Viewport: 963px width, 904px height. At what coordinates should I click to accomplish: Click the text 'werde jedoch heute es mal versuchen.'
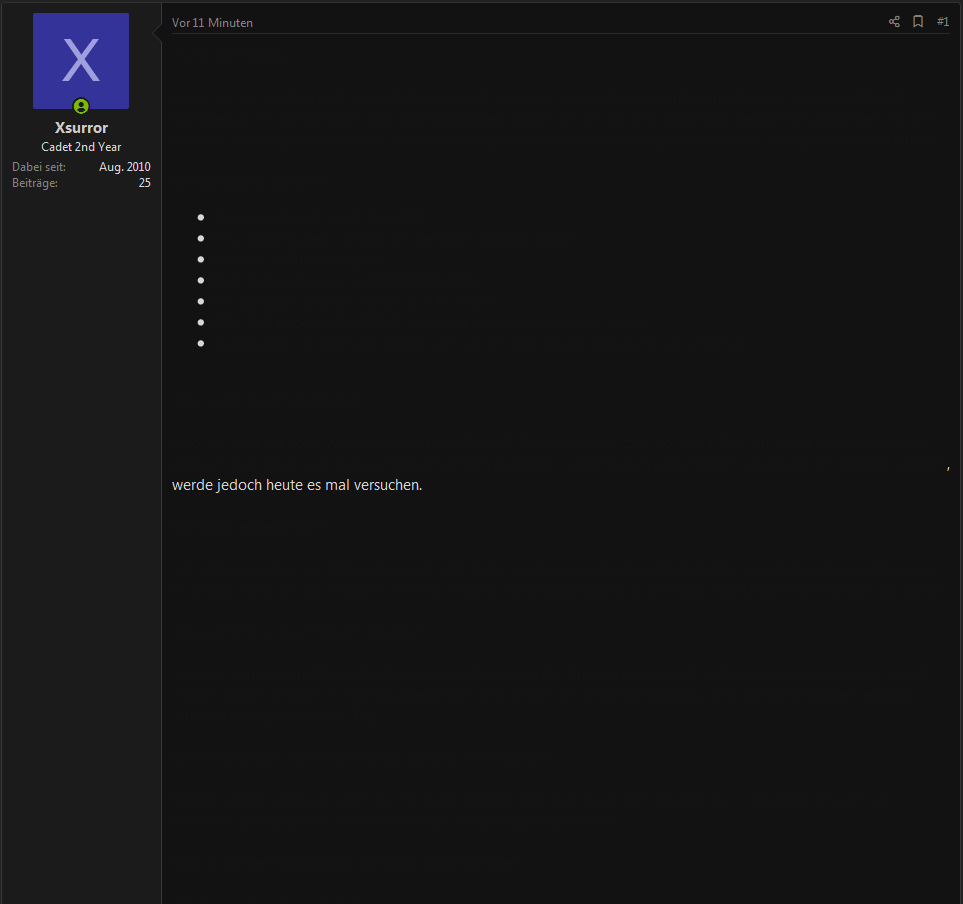(x=297, y=485)
